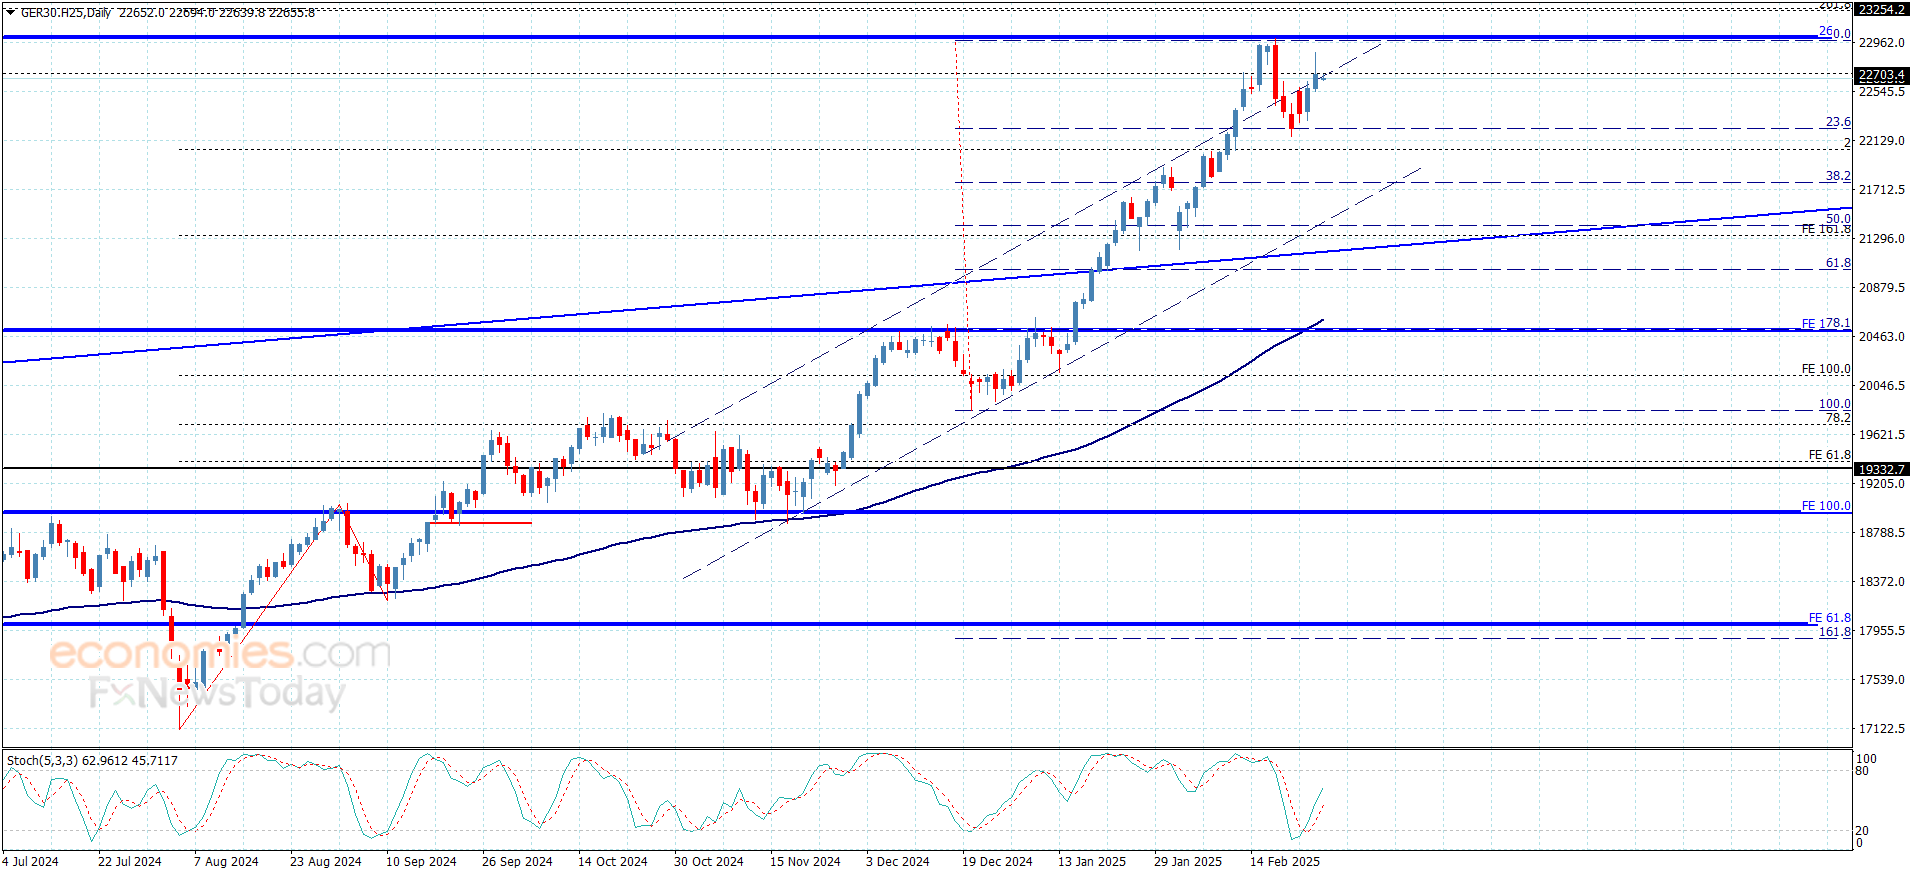Click the 260.0 Fibonacci label at top
1916x874 pixels.
pos(1834,32)
